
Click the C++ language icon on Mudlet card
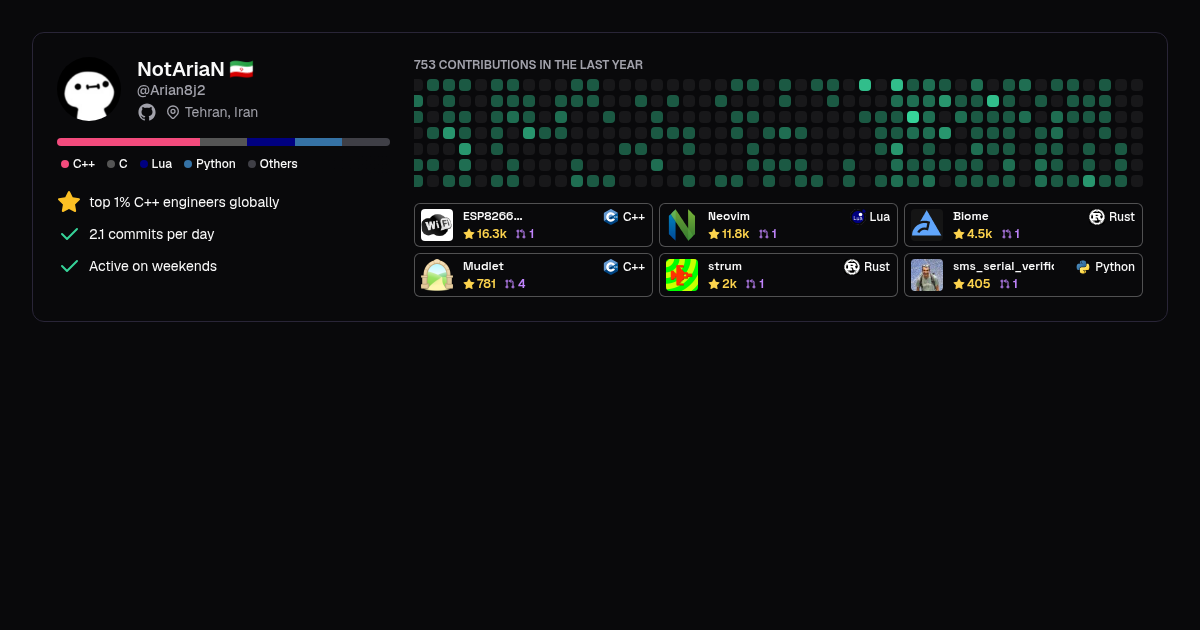click(610, 267)
